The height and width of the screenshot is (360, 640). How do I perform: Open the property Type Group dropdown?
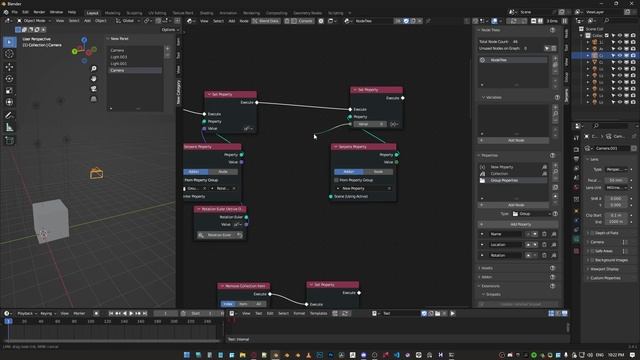(x=531, y=214)
